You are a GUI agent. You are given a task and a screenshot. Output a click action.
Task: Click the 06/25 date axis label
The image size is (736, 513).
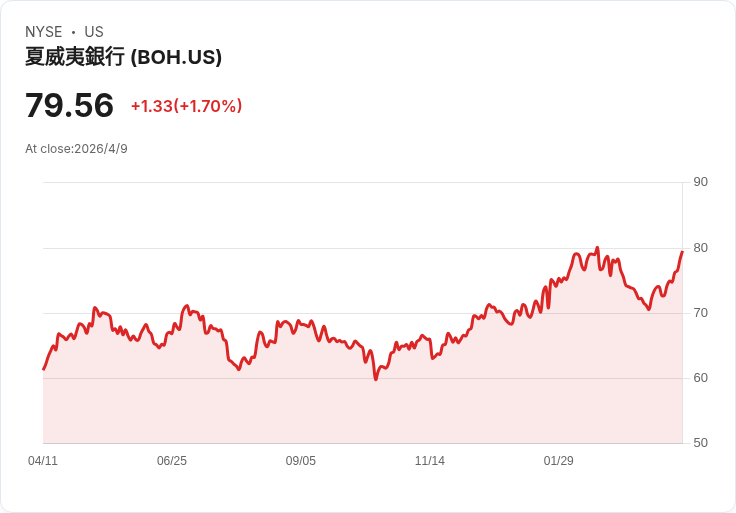[172, 460]
